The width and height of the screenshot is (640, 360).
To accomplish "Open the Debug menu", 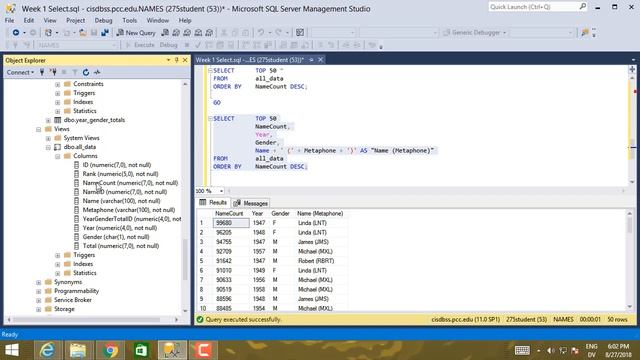I will 103,20.
